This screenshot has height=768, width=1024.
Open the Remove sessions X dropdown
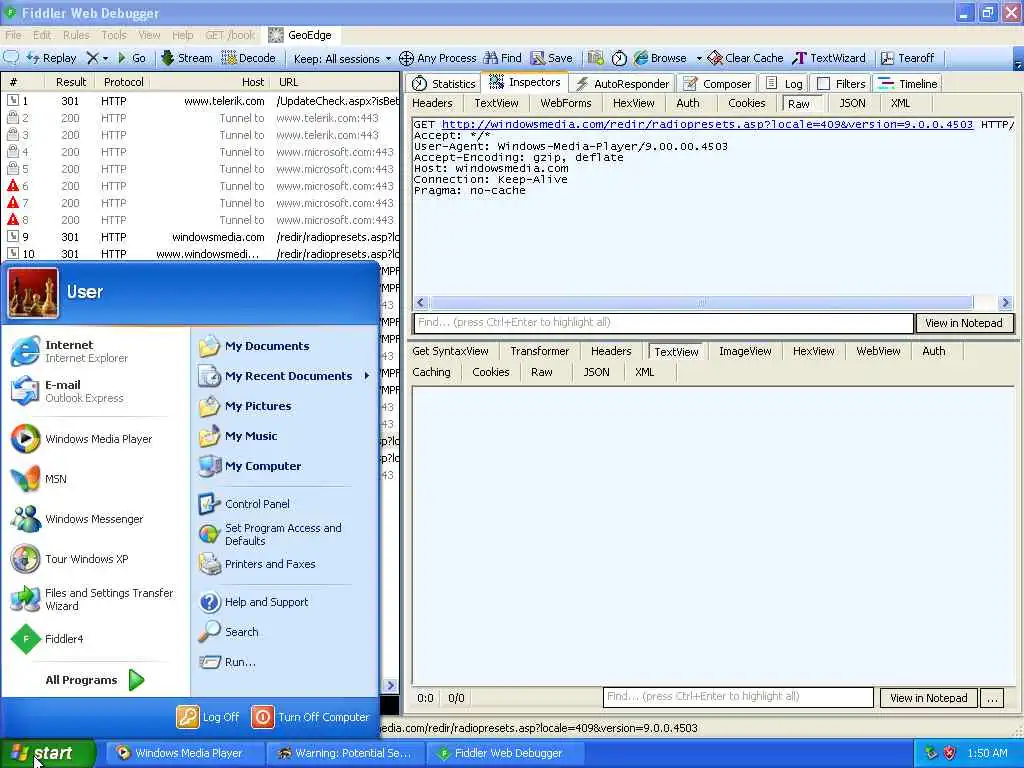[97, 58]
